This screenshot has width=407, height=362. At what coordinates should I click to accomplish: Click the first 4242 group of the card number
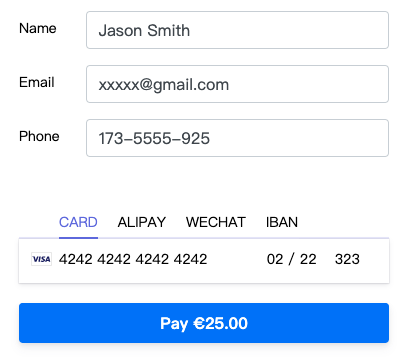(x=76, y=259)
